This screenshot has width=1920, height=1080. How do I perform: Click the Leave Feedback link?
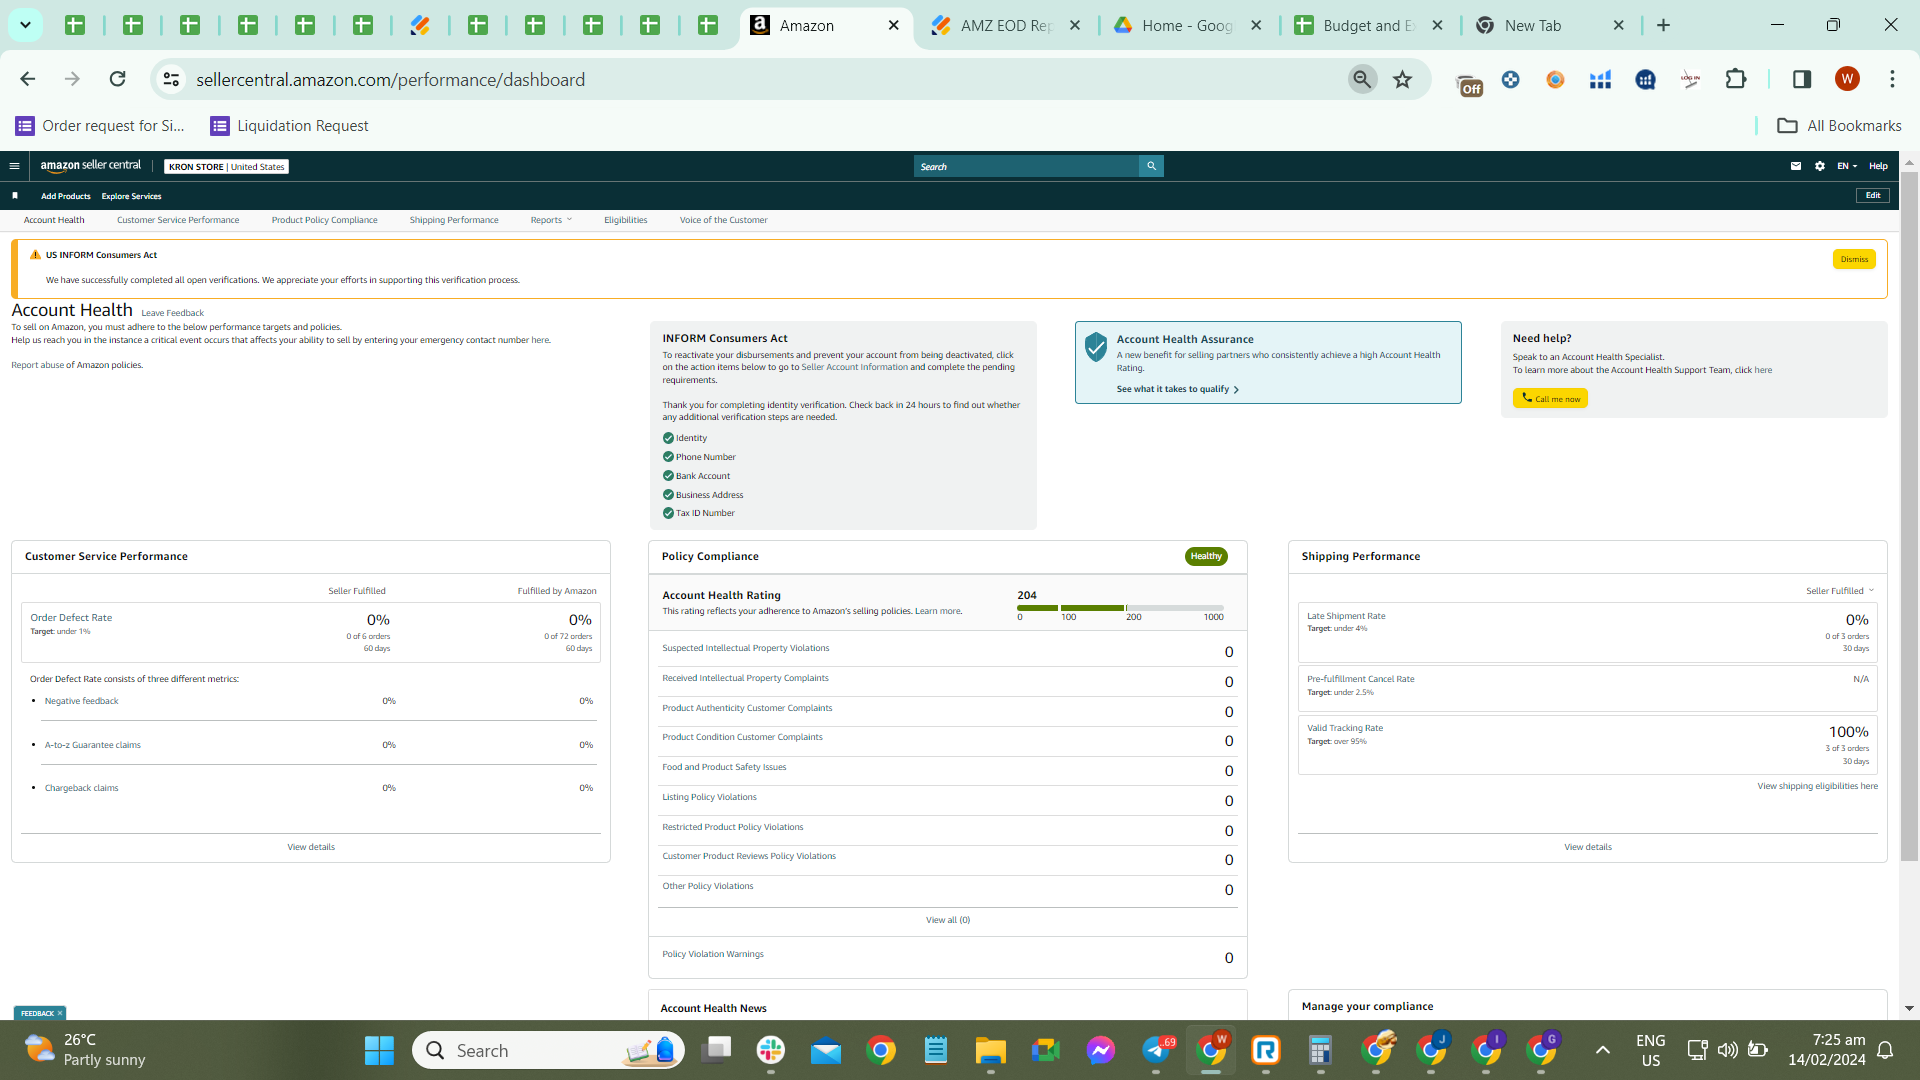coord(172,313)
